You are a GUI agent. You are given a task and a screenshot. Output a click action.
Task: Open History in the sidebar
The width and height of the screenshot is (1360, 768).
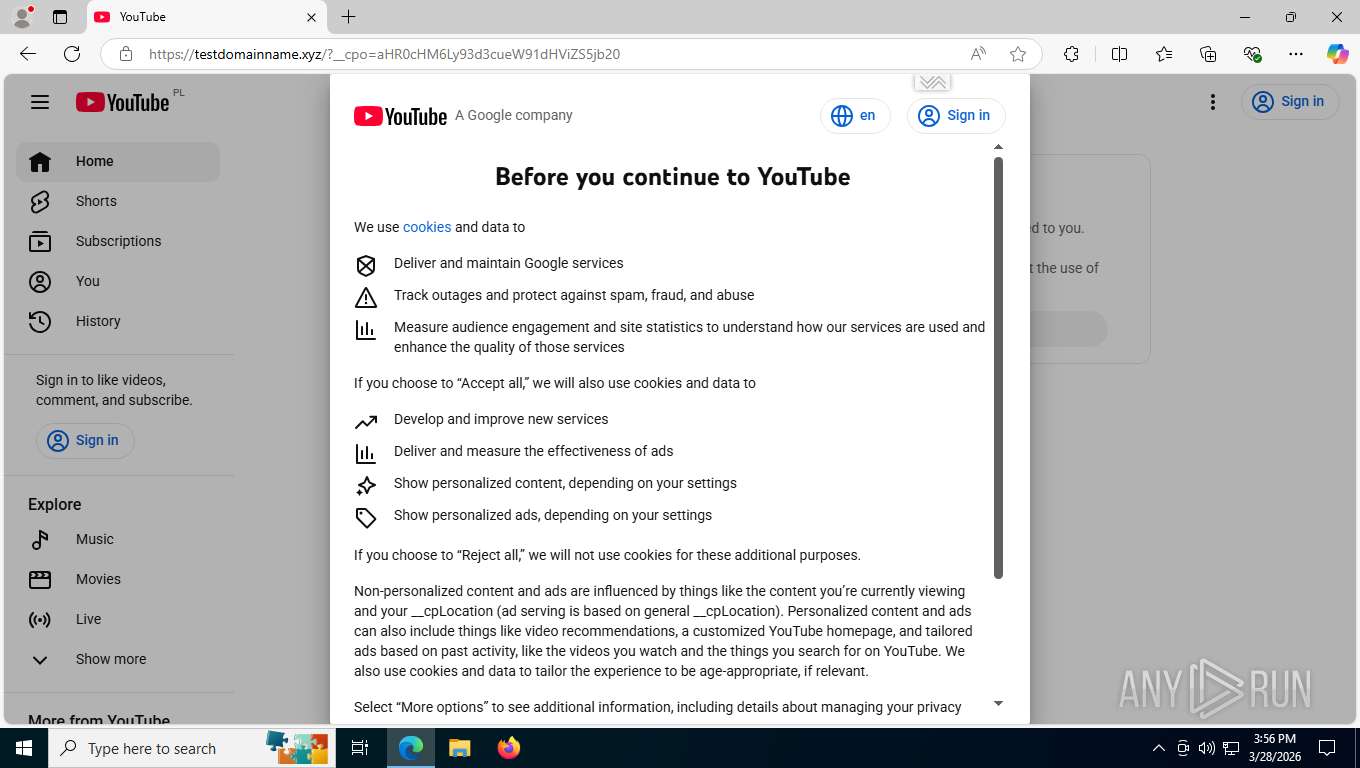point(118,321)
